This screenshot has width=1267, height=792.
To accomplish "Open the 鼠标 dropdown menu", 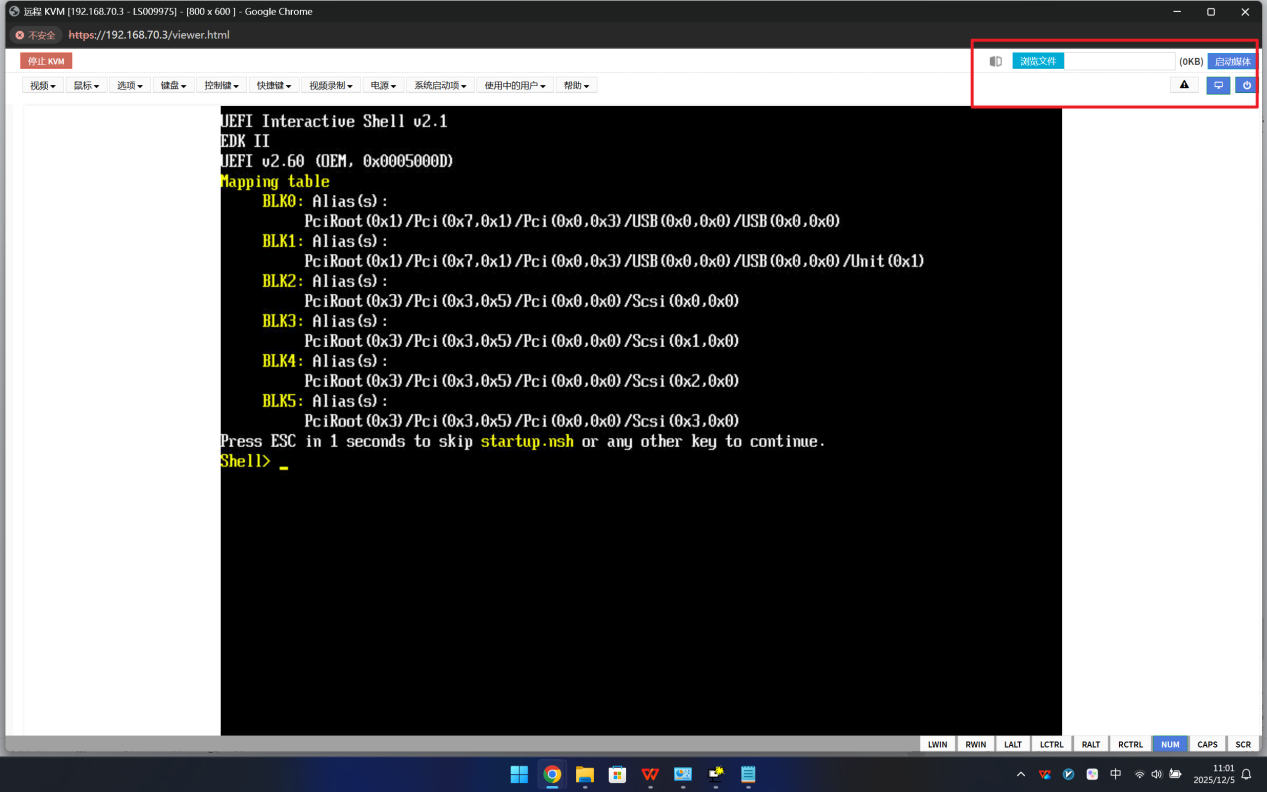I will (86, 86).
